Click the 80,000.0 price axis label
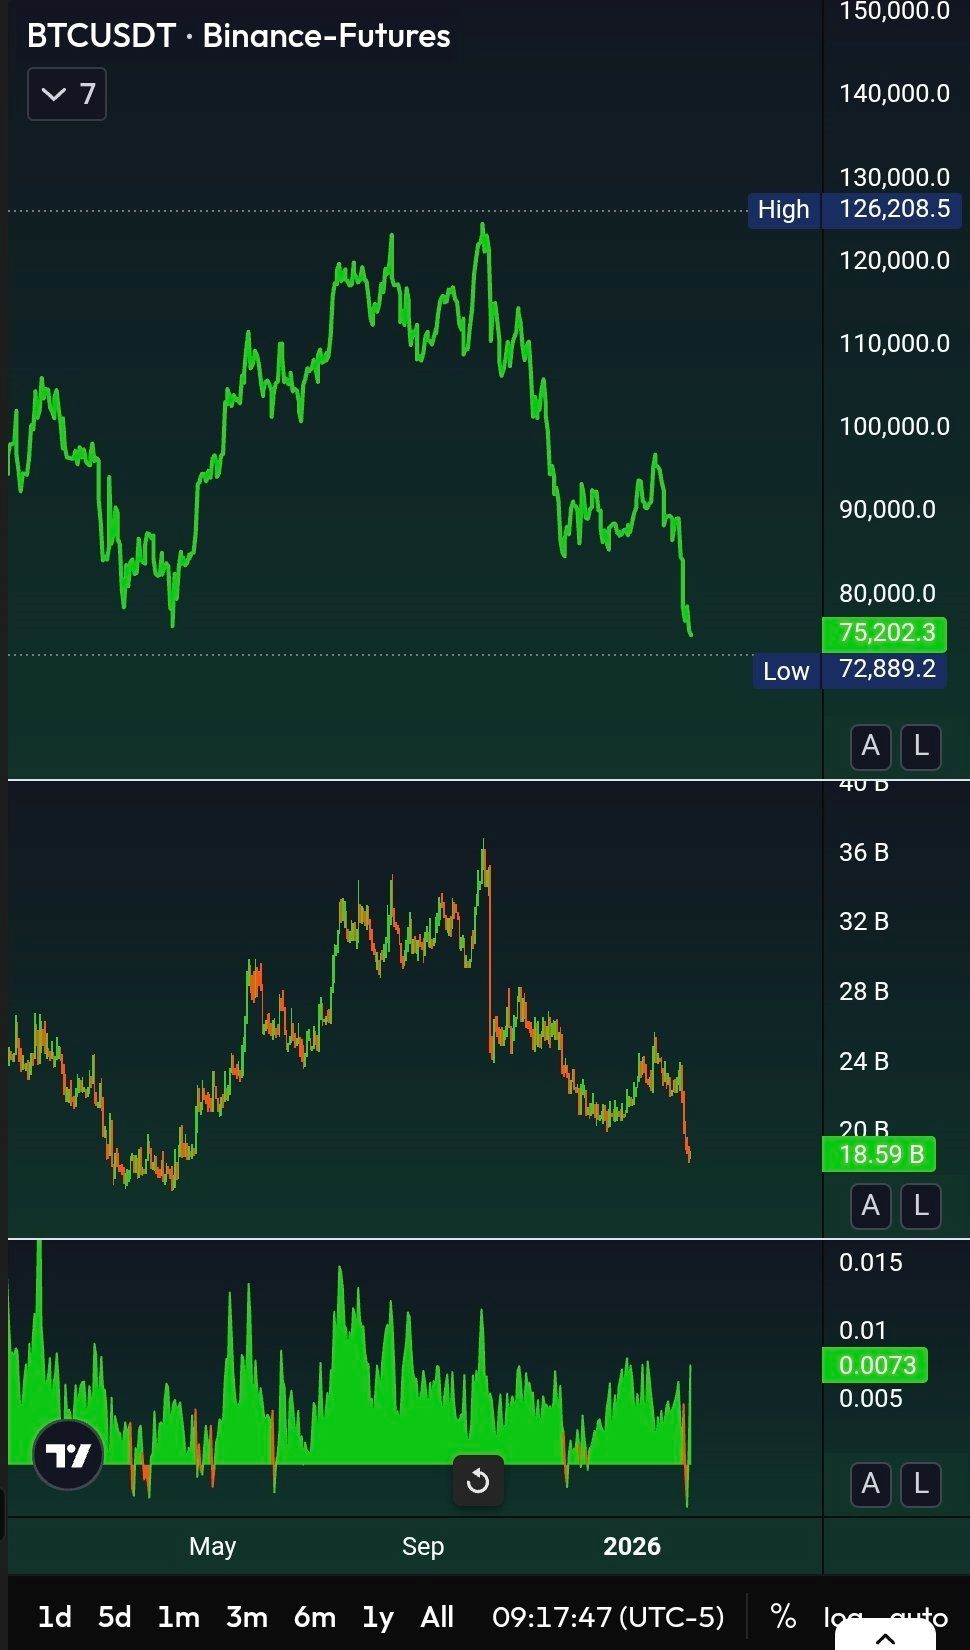 pos(887,593)
